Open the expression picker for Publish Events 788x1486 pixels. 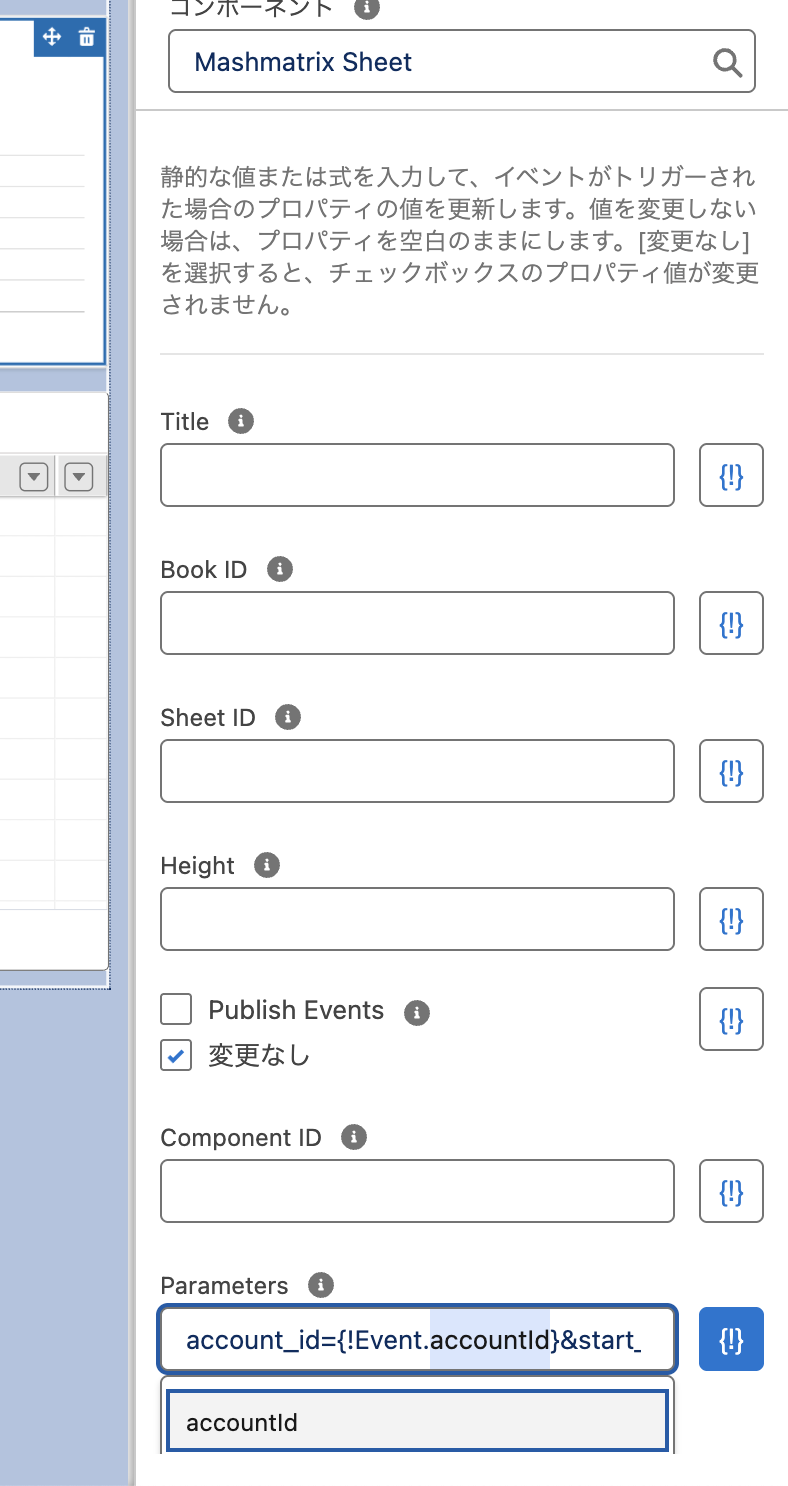(731, 1019)
